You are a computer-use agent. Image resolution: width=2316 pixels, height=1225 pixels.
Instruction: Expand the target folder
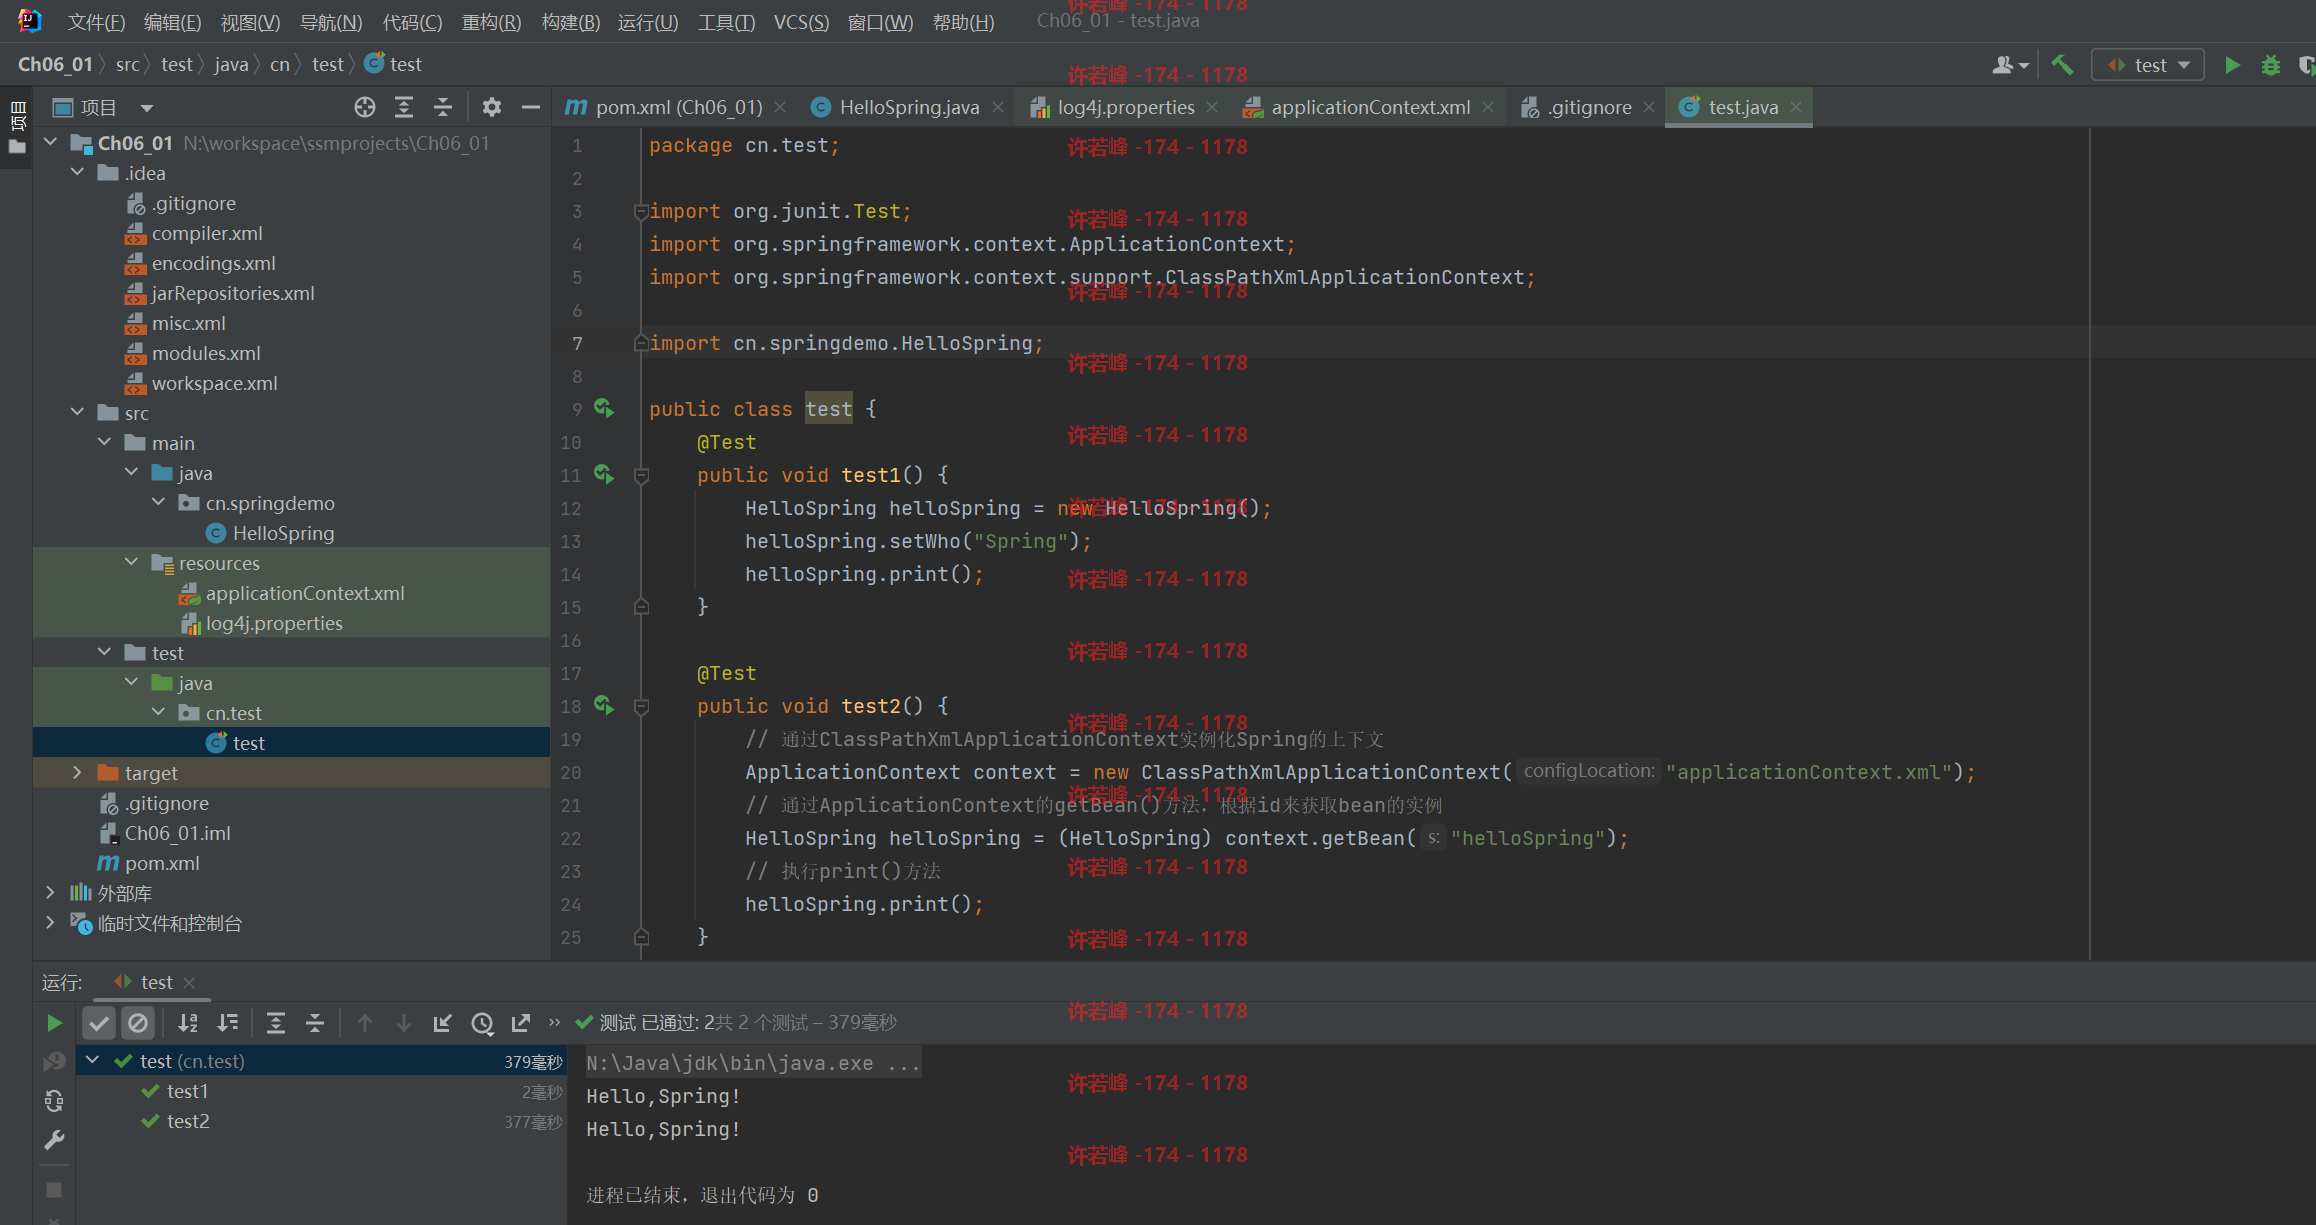click(77, 773)
